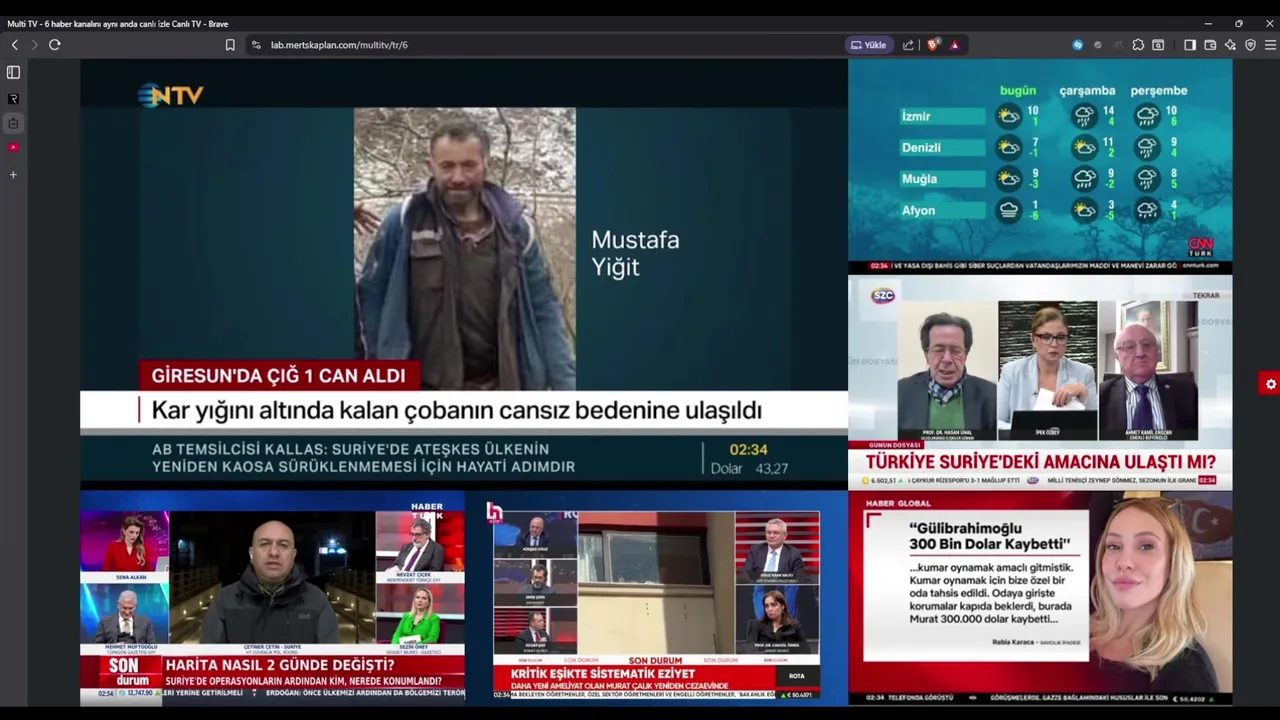Click the CNN Türk weather stream tile
1280x720 pixels.
click(x=1040, y=166)
